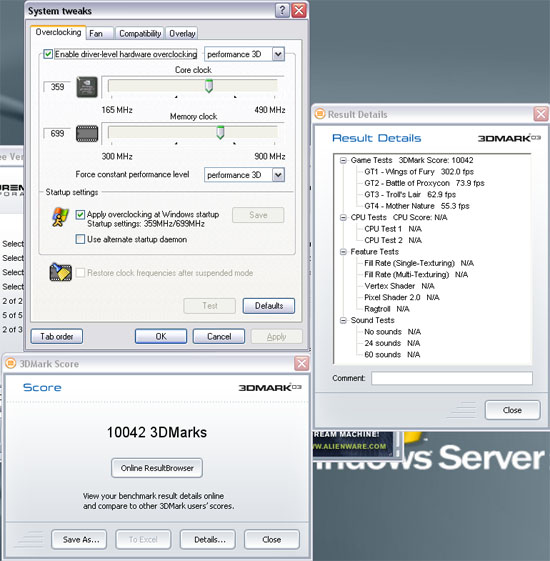This screenshot has width=550, height=561.
Task: Click the orange 3DMark icon in Result Details title
Action: coord(320,114)
